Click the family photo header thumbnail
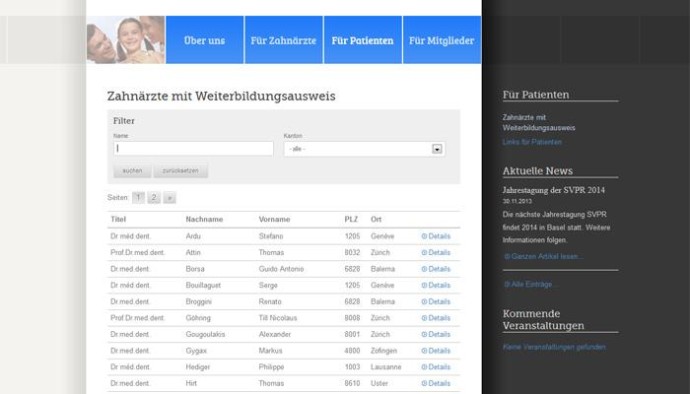Image resolution: width=690 pixels, height=394 pixels. point(126,40)
